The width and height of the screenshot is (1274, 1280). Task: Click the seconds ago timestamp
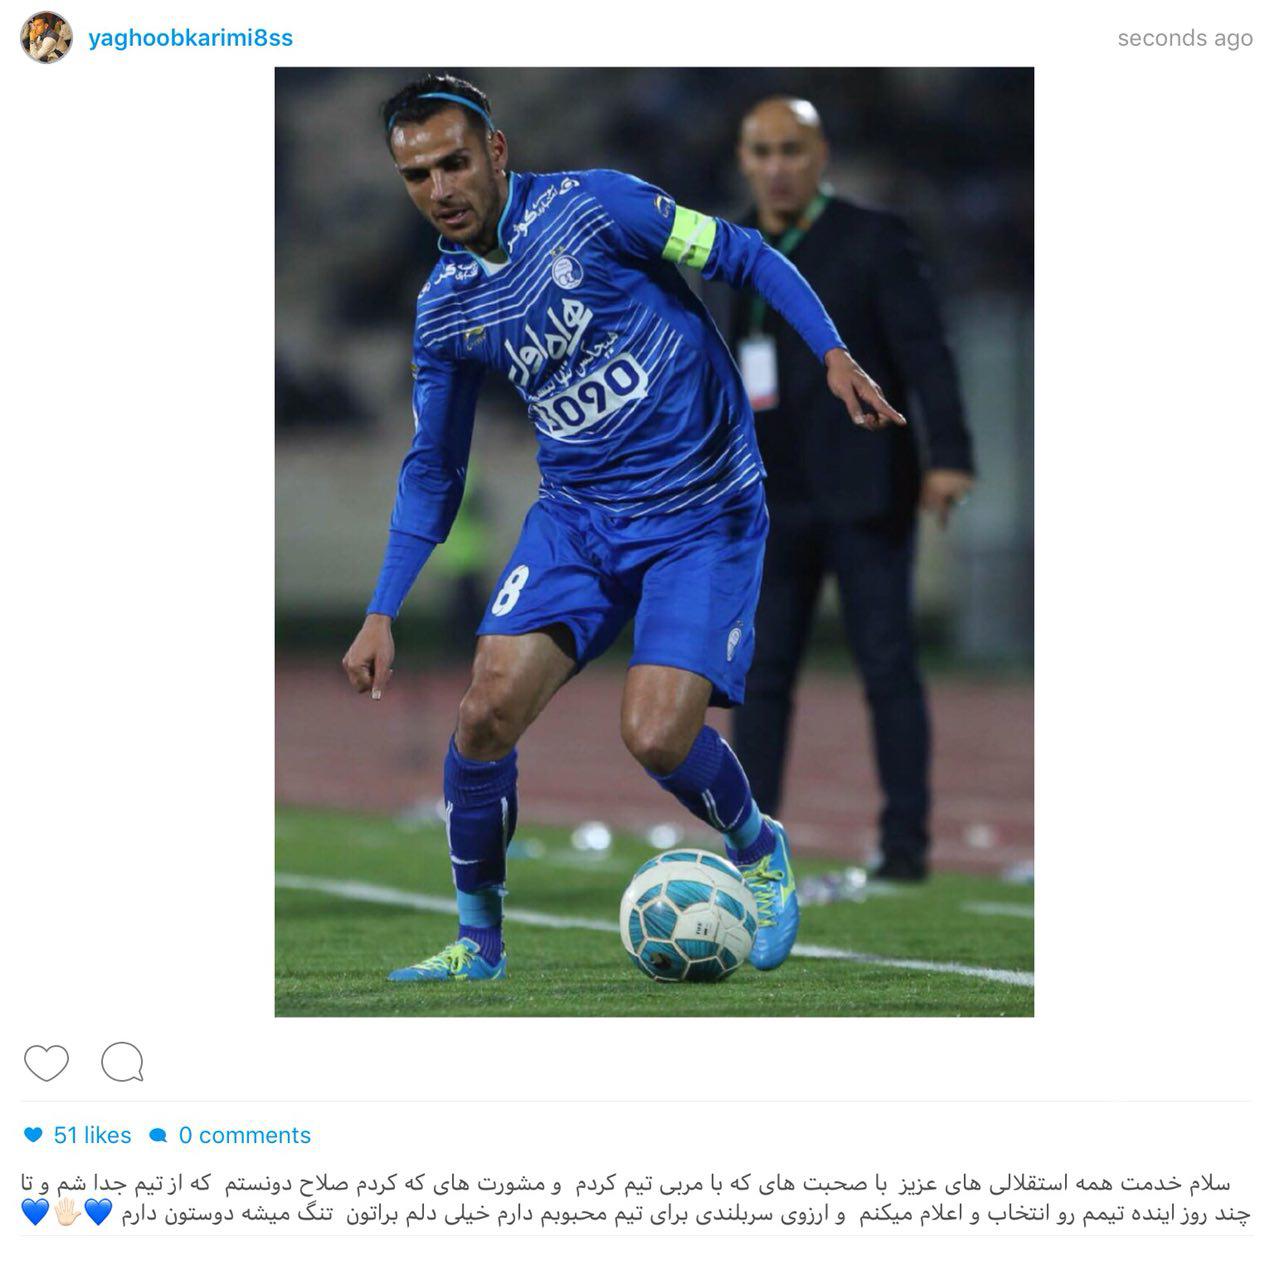pyautogui.click(x=1185, y=38)
